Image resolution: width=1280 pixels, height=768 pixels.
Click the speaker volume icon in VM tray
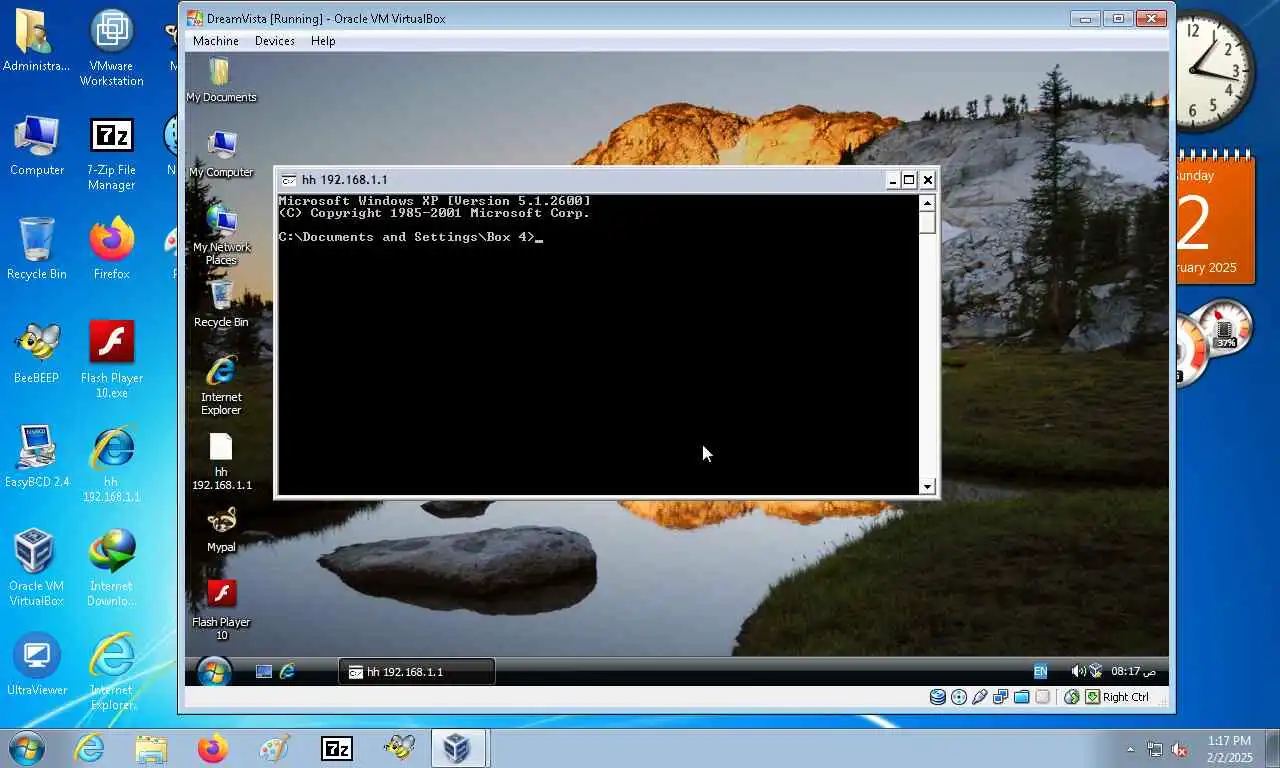coord(1078,671)
